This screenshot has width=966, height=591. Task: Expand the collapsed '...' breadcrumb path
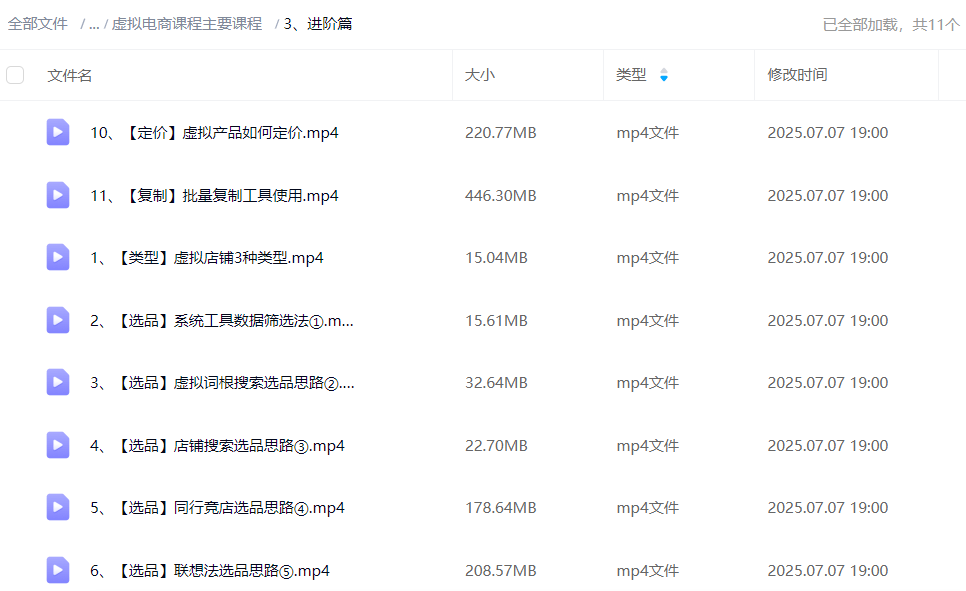pyautogui.click(x=93, y=24)
